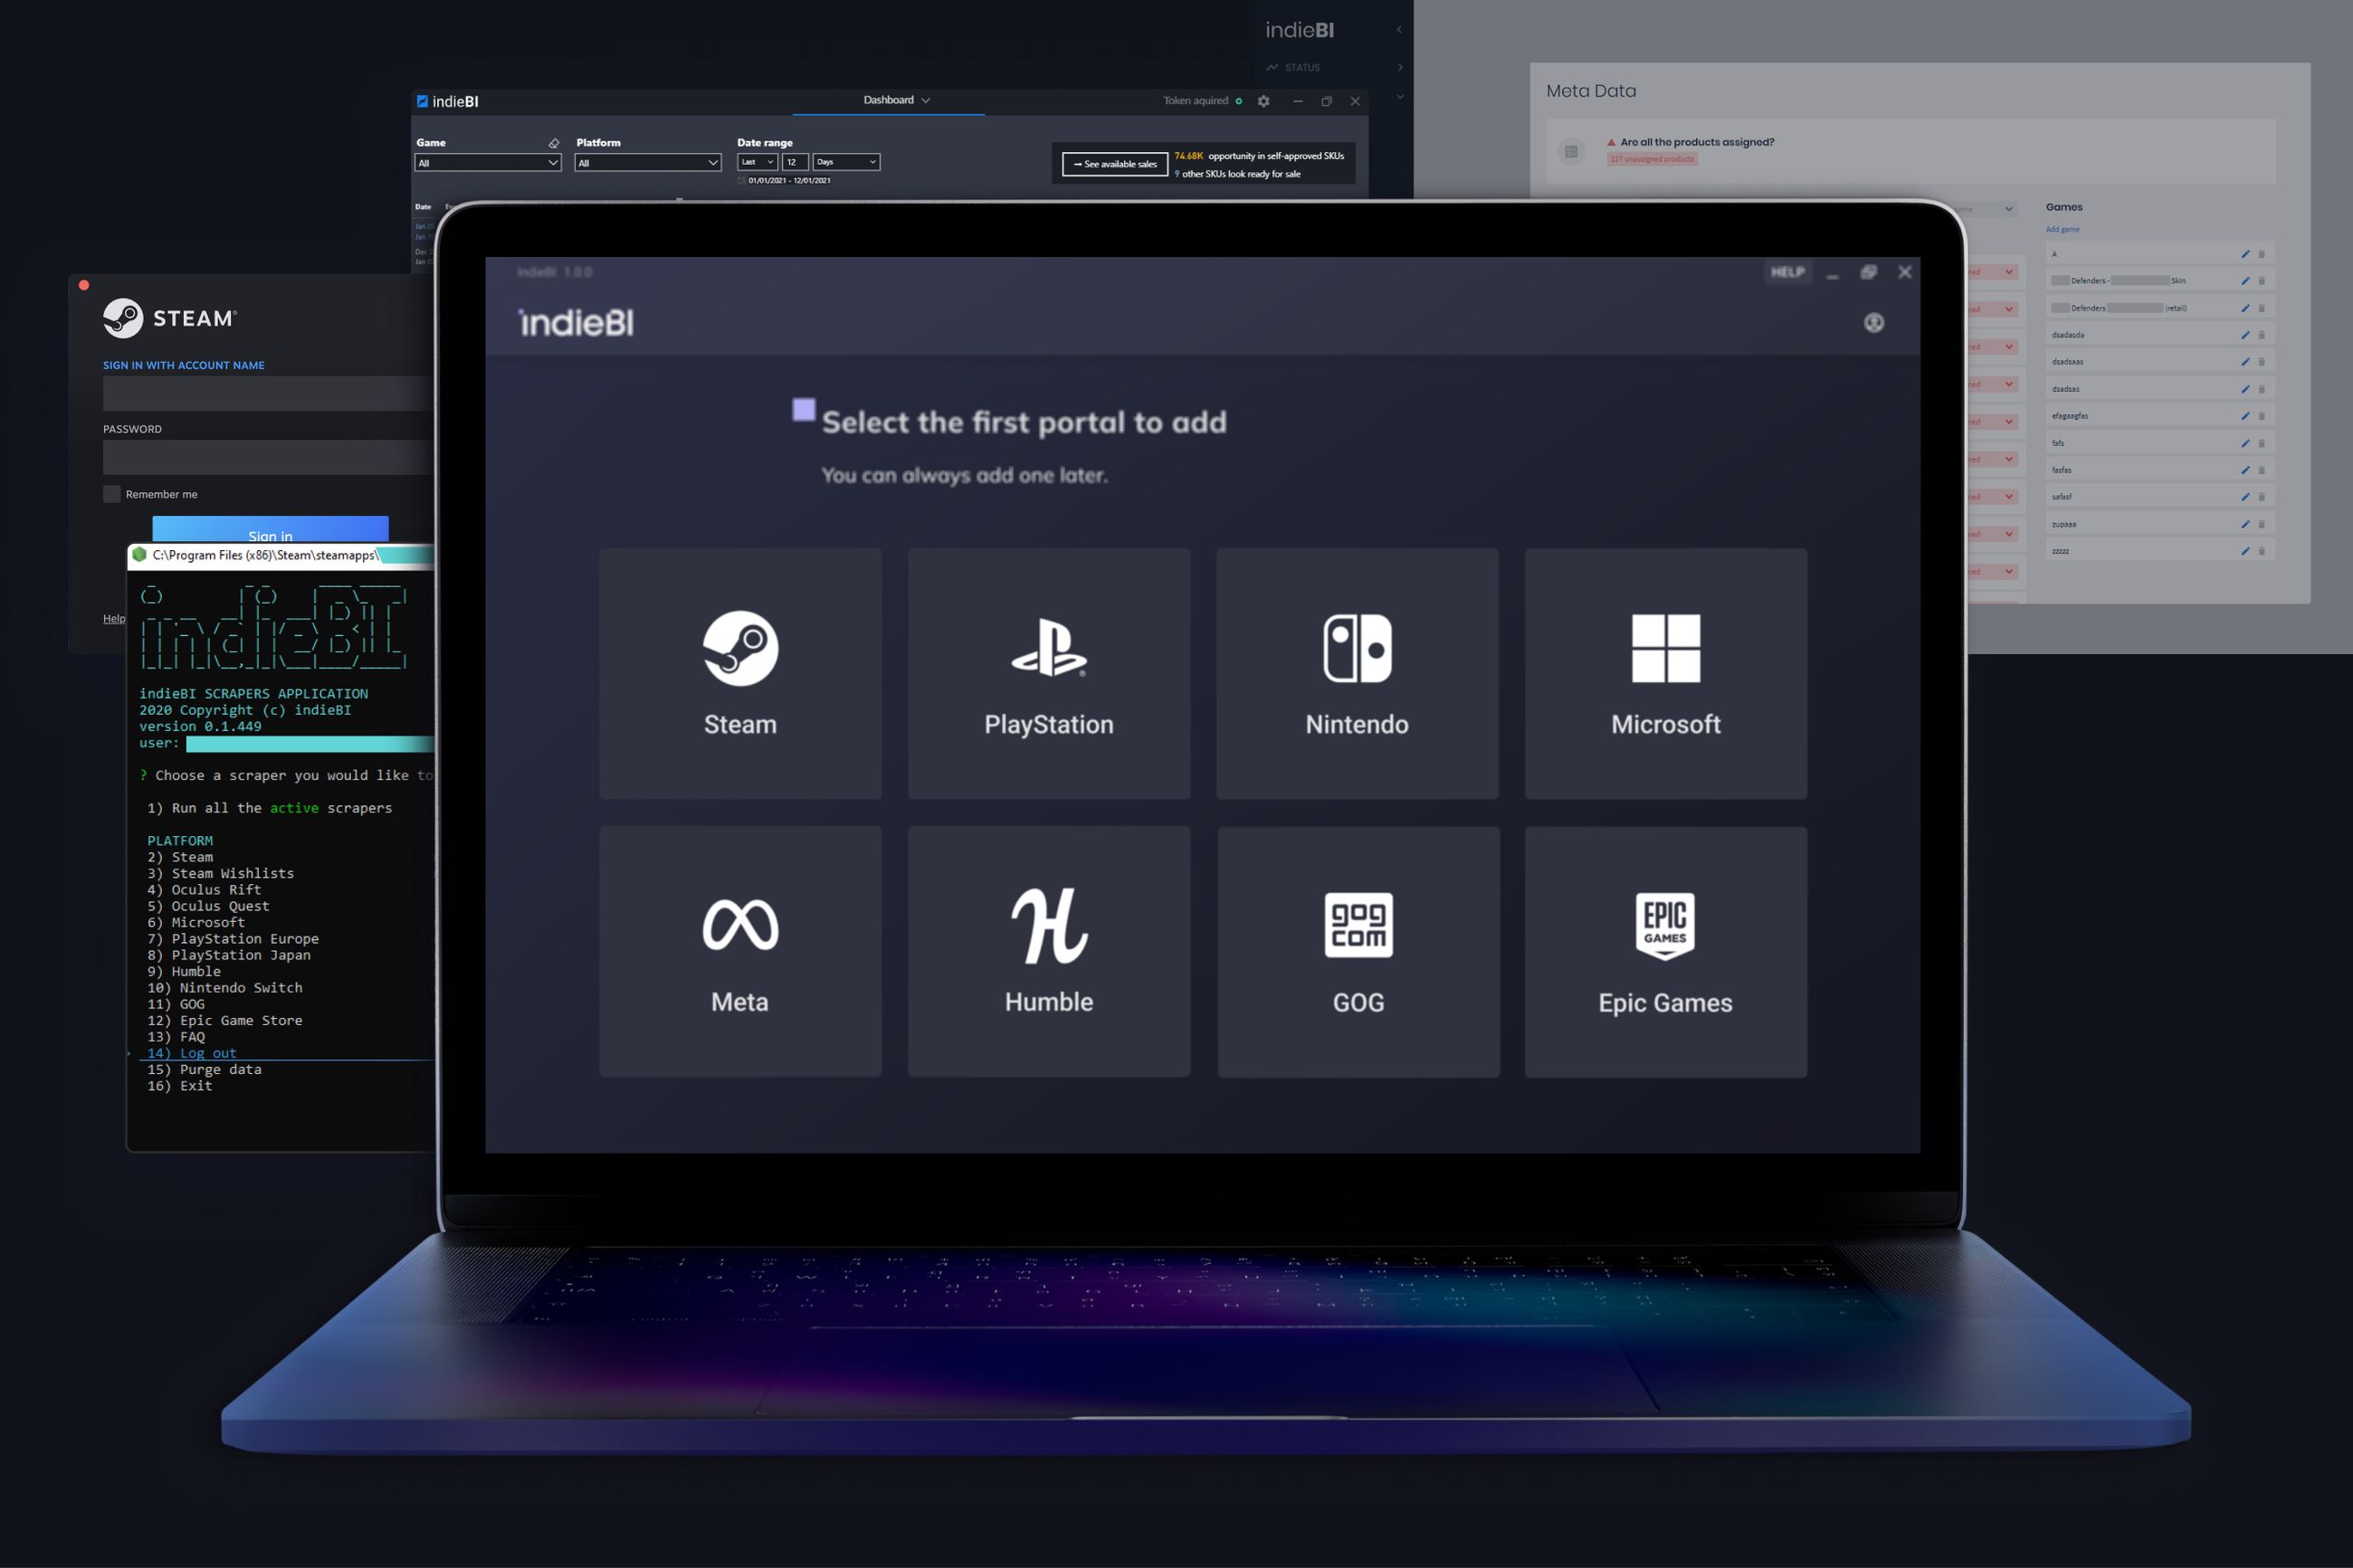The height and width of the screenshot is (1568, 2353).
Task: Select the Steam portal card
Action: pyautogui.click(x=740, y=673)
